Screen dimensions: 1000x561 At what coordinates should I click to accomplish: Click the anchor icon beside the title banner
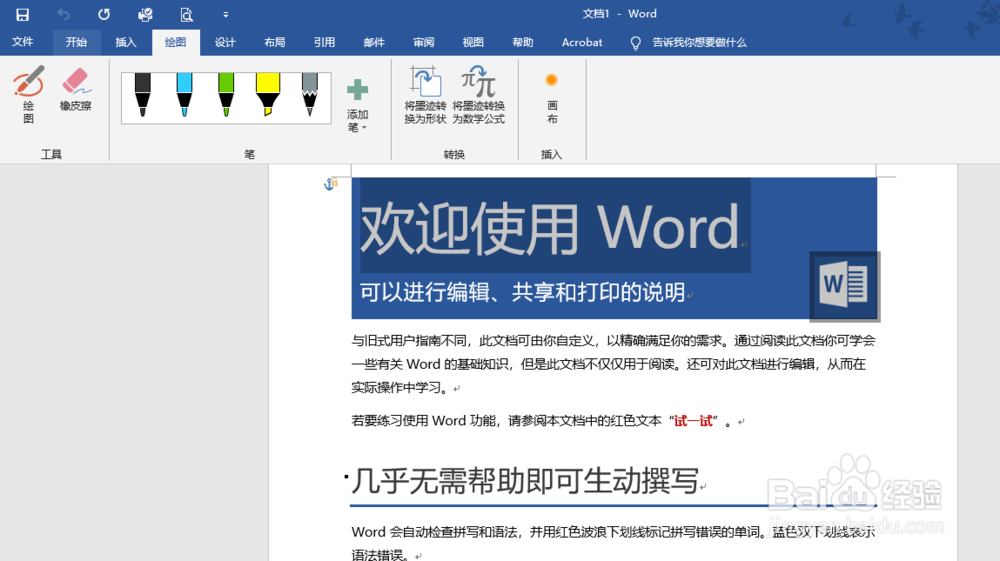click(330, 184)
